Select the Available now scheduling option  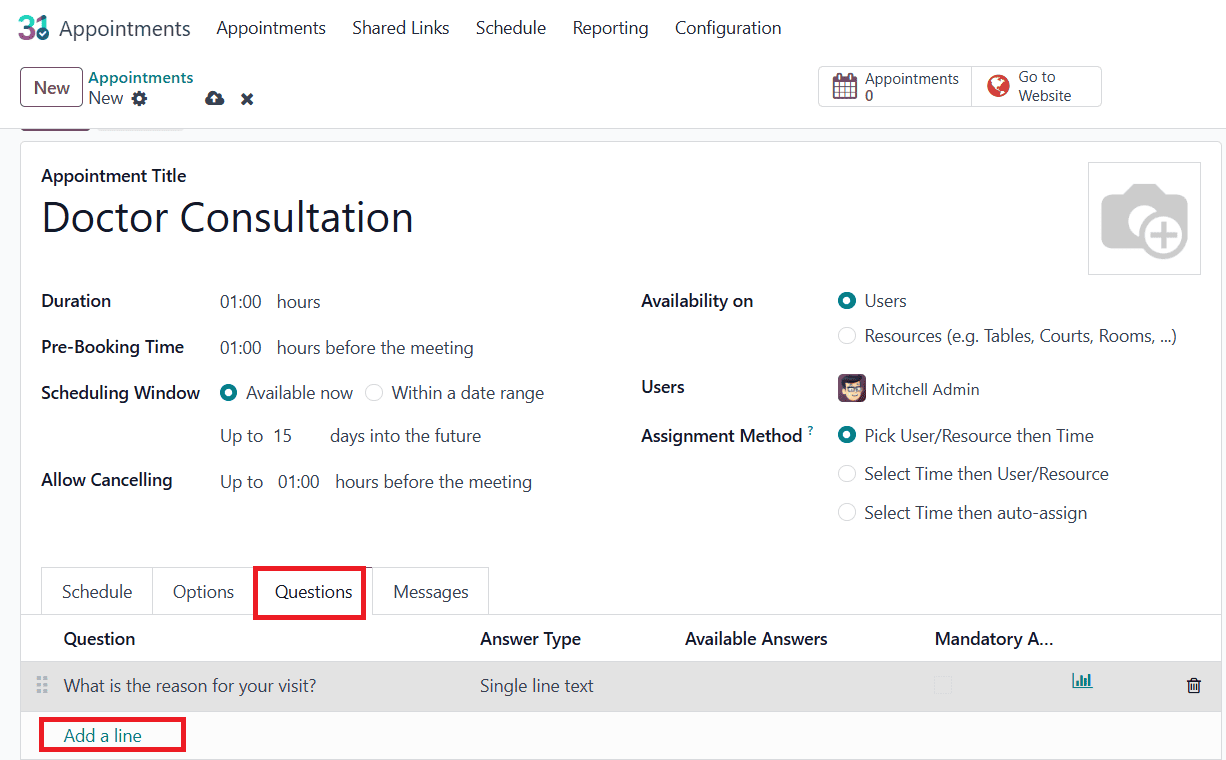click(x=228, y=393)
